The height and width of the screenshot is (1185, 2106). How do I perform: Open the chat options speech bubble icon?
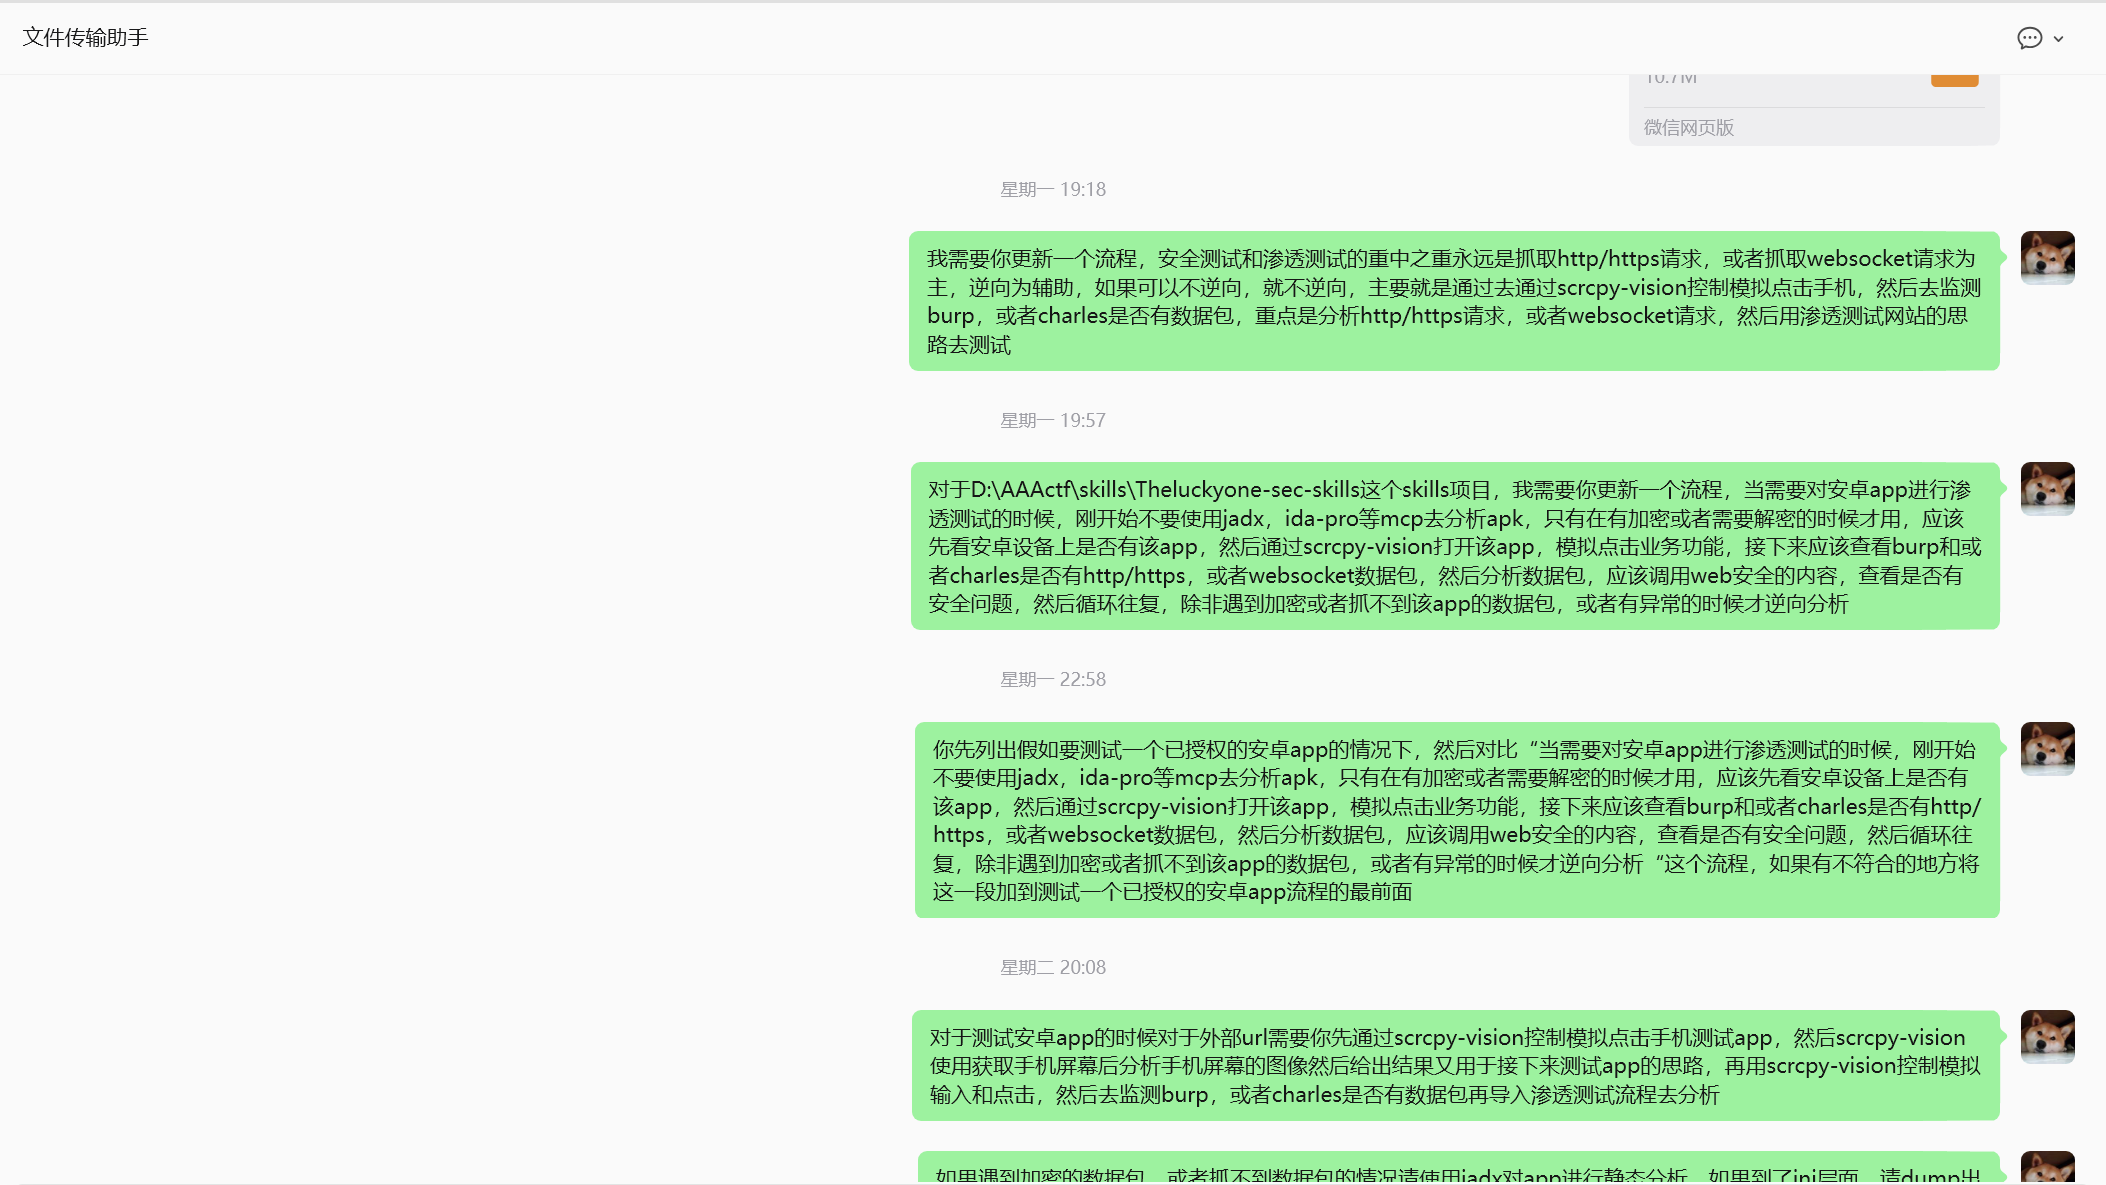(x=2029, y=38)
